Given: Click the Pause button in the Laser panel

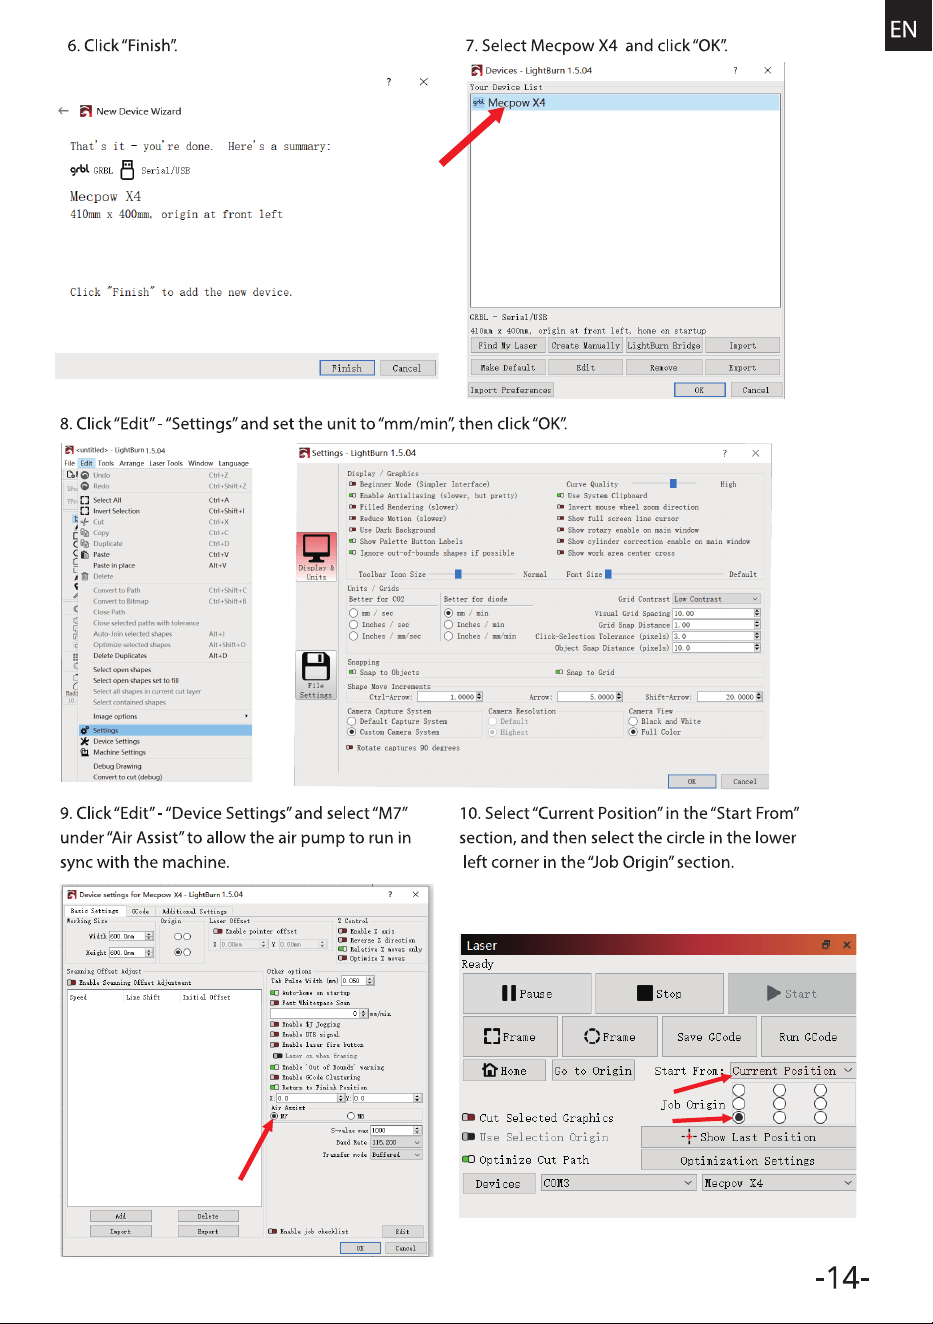Looking at the screenshot, I should (526, 994).
